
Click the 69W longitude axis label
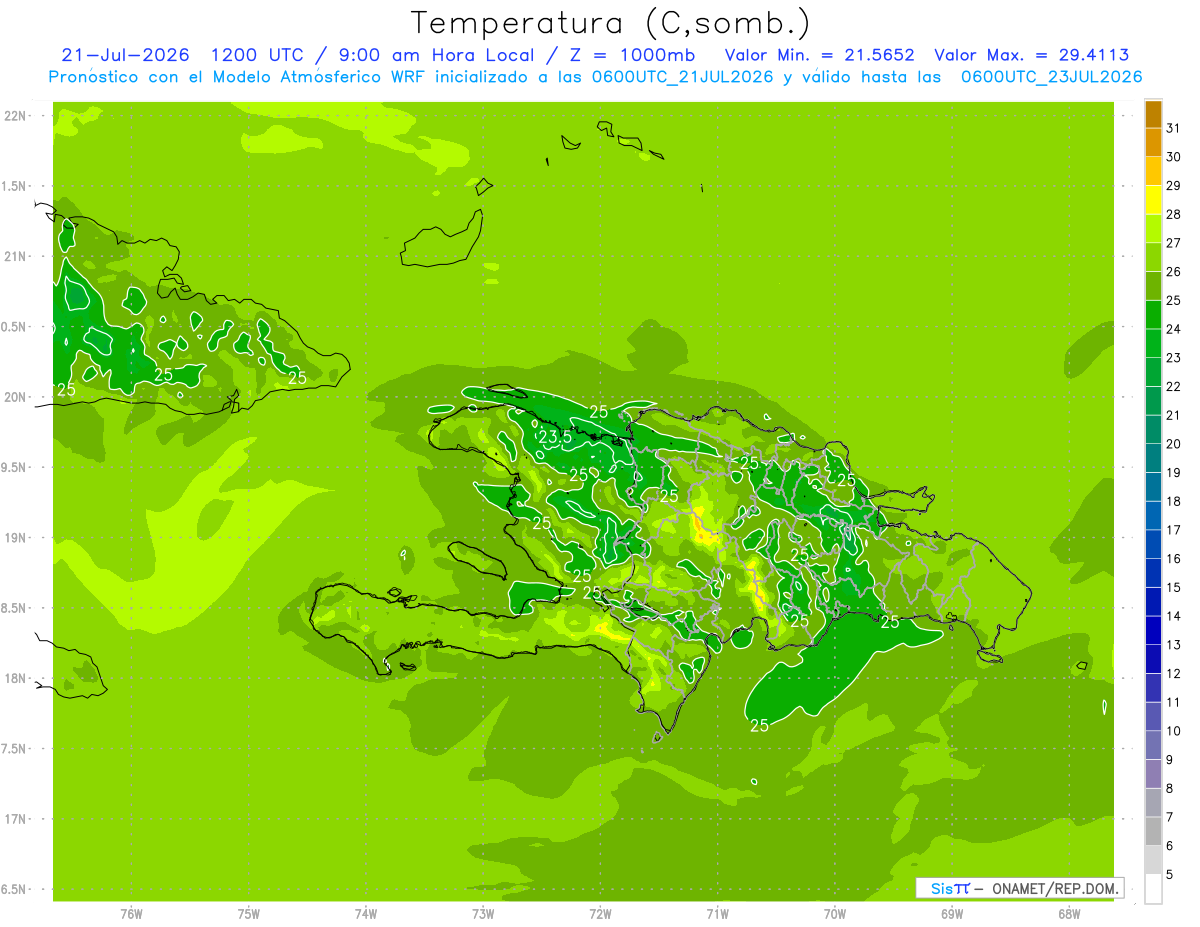pos(952,913)
